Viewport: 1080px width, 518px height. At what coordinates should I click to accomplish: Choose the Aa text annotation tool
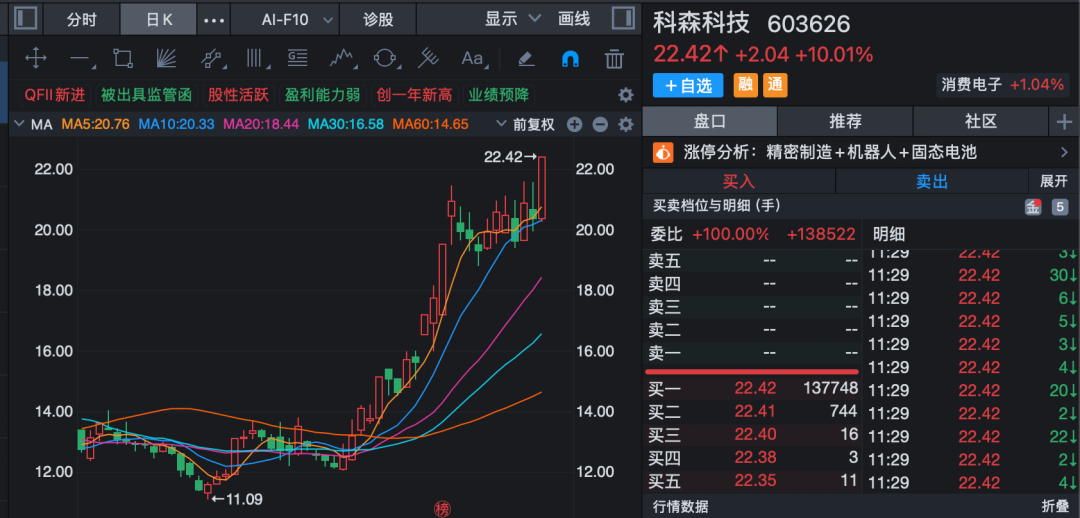[472, 58]
